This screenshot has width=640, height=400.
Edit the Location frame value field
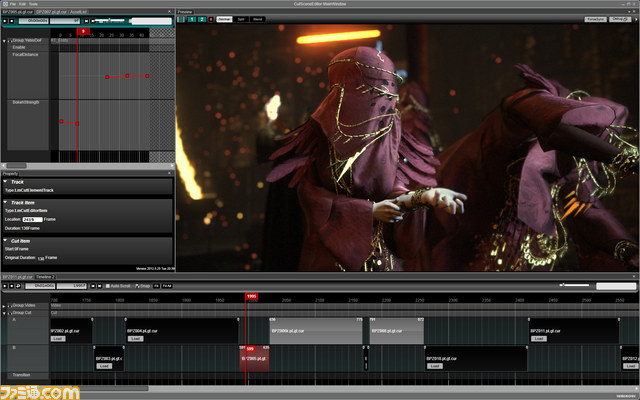[x=32, y=220]
